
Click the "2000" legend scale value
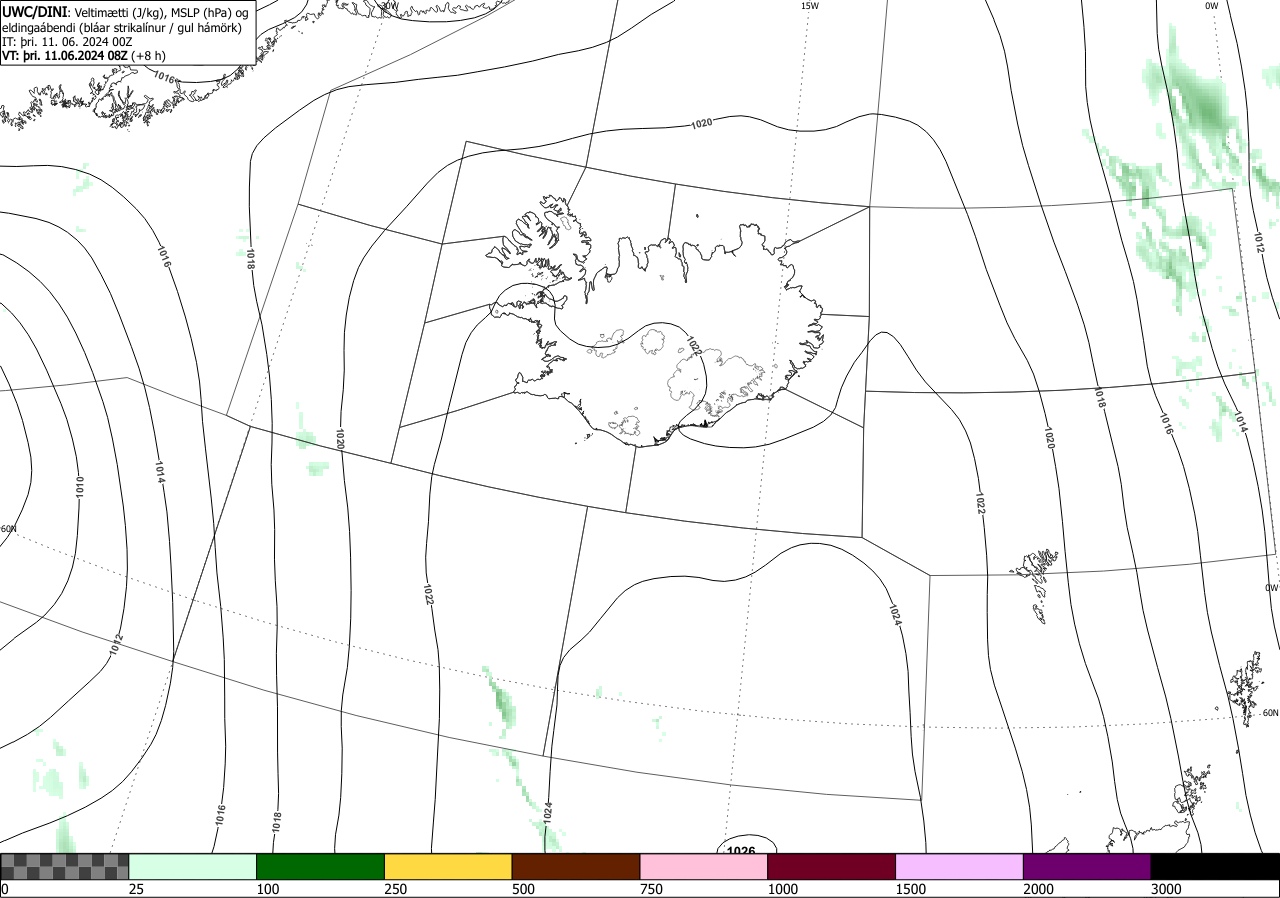tap(1038, 889)
